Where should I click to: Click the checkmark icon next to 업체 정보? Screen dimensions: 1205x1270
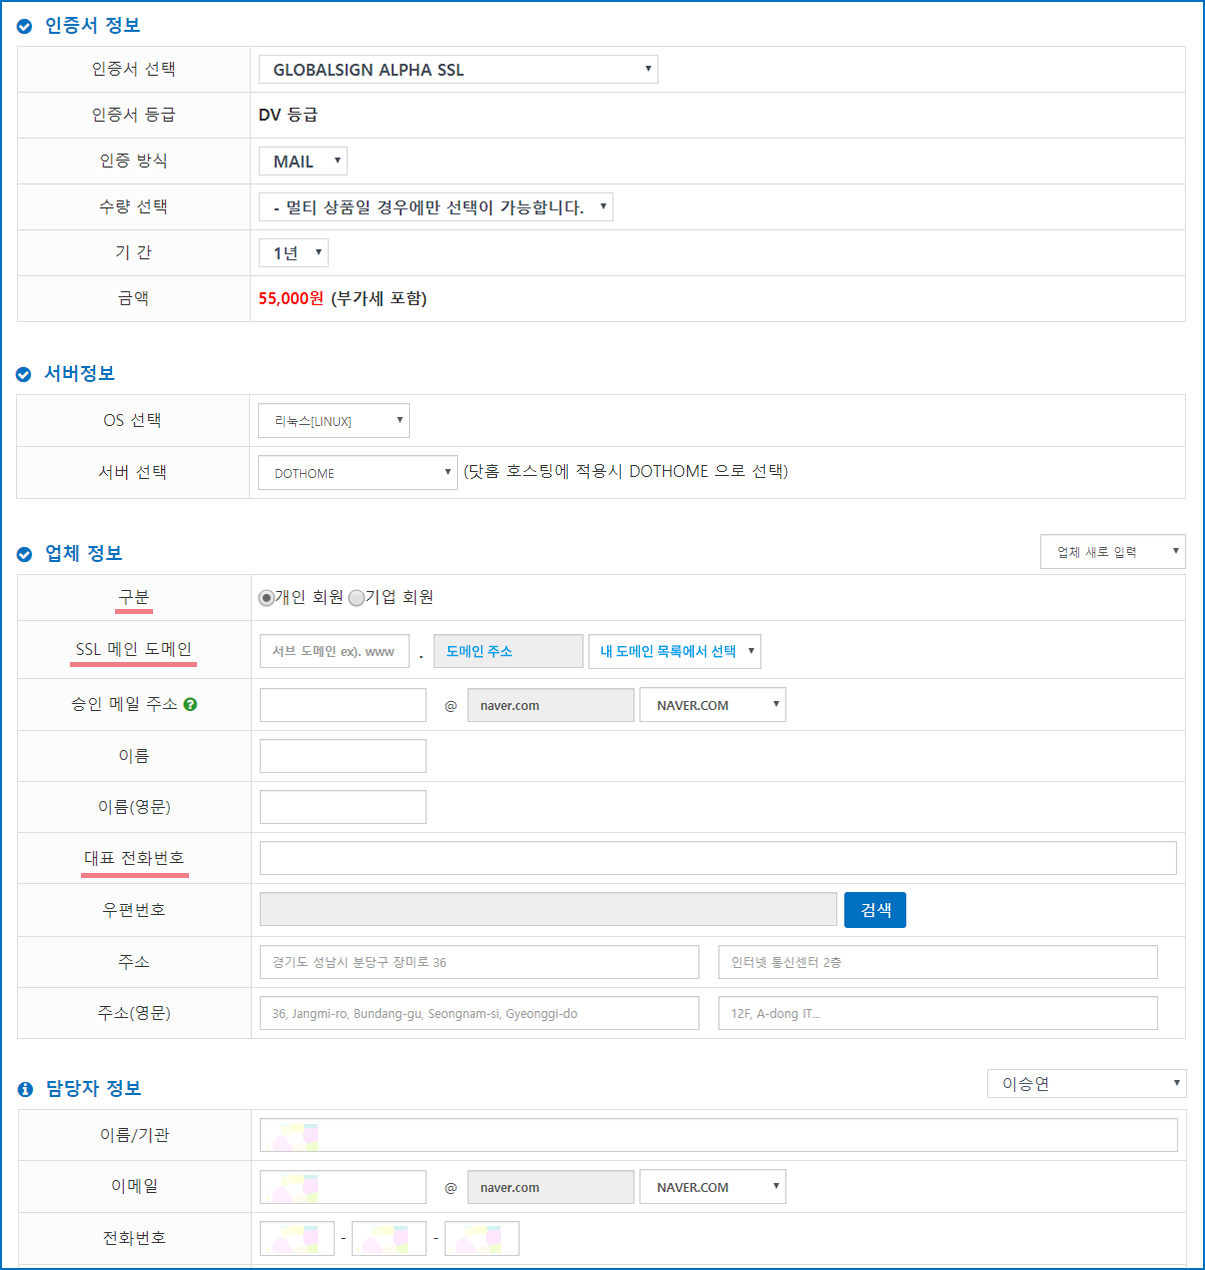[24, 555]
